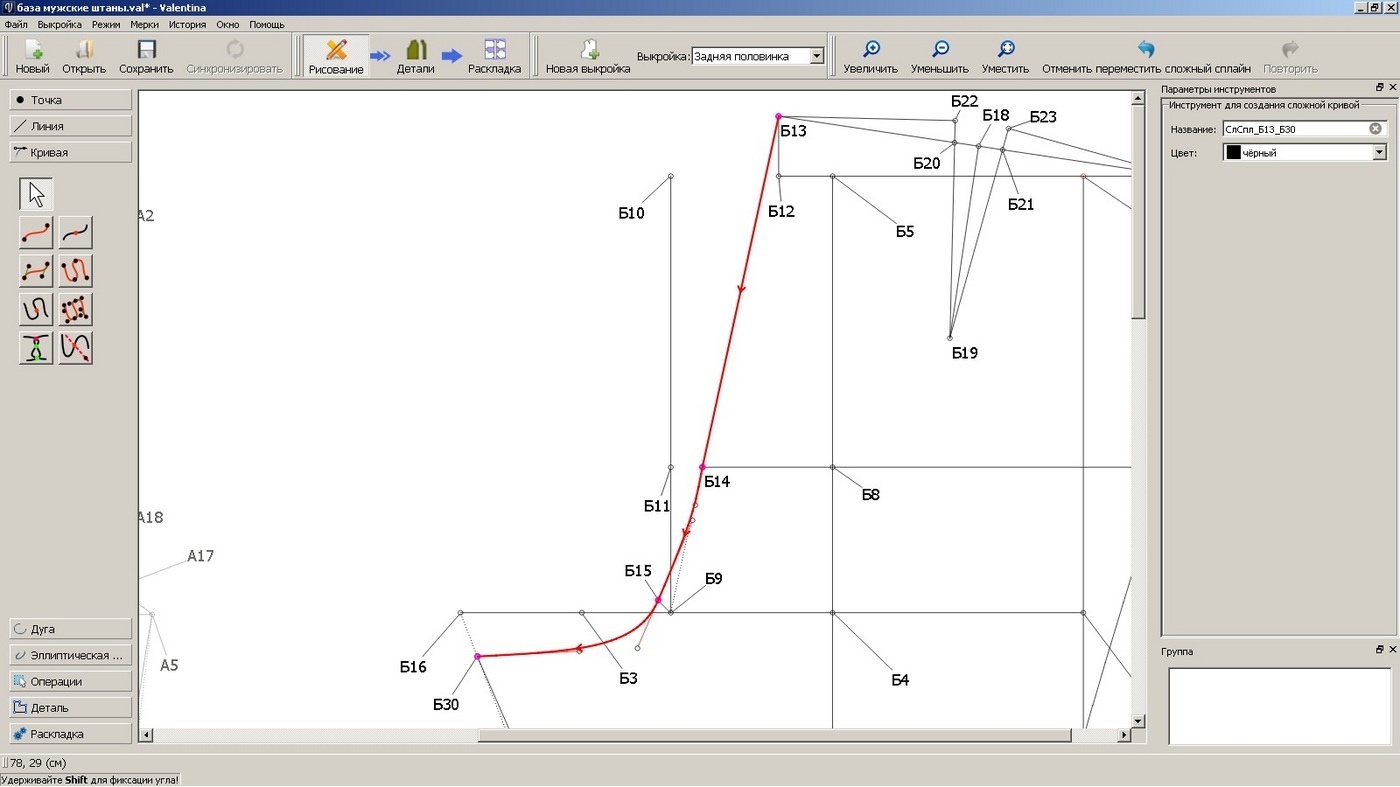Open the Окно menu
Viewport: 1400px width, 787px height.
click(227, 24)
